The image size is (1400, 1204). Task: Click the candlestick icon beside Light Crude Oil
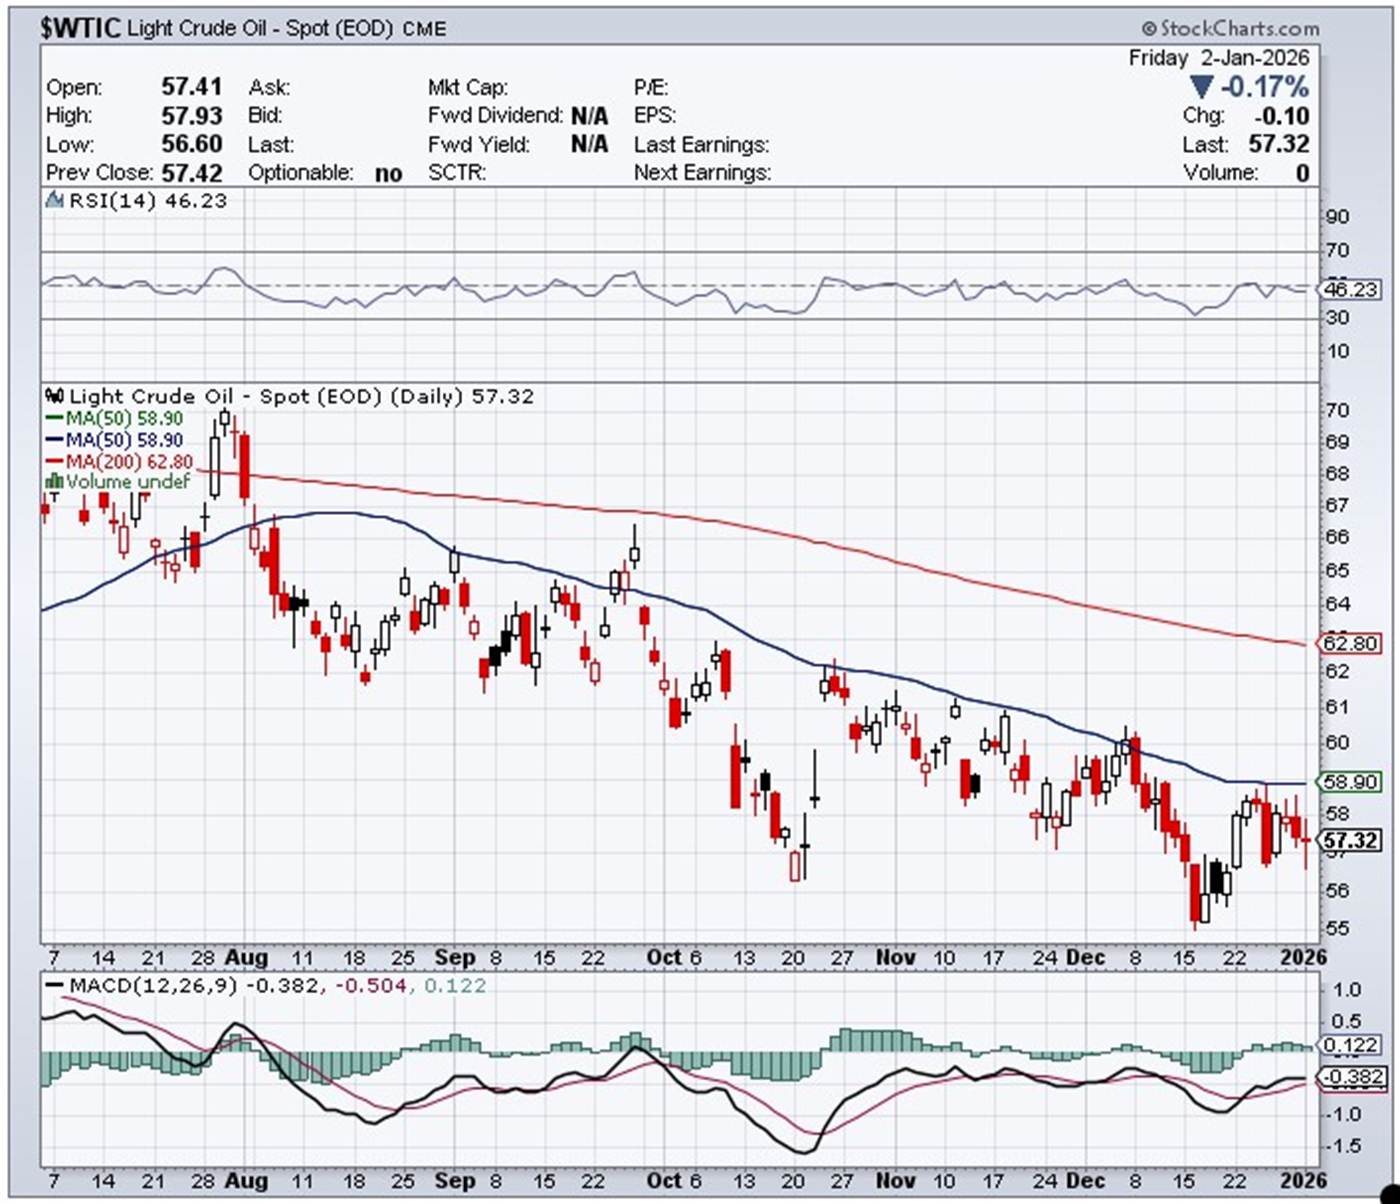tap(55, 396)
